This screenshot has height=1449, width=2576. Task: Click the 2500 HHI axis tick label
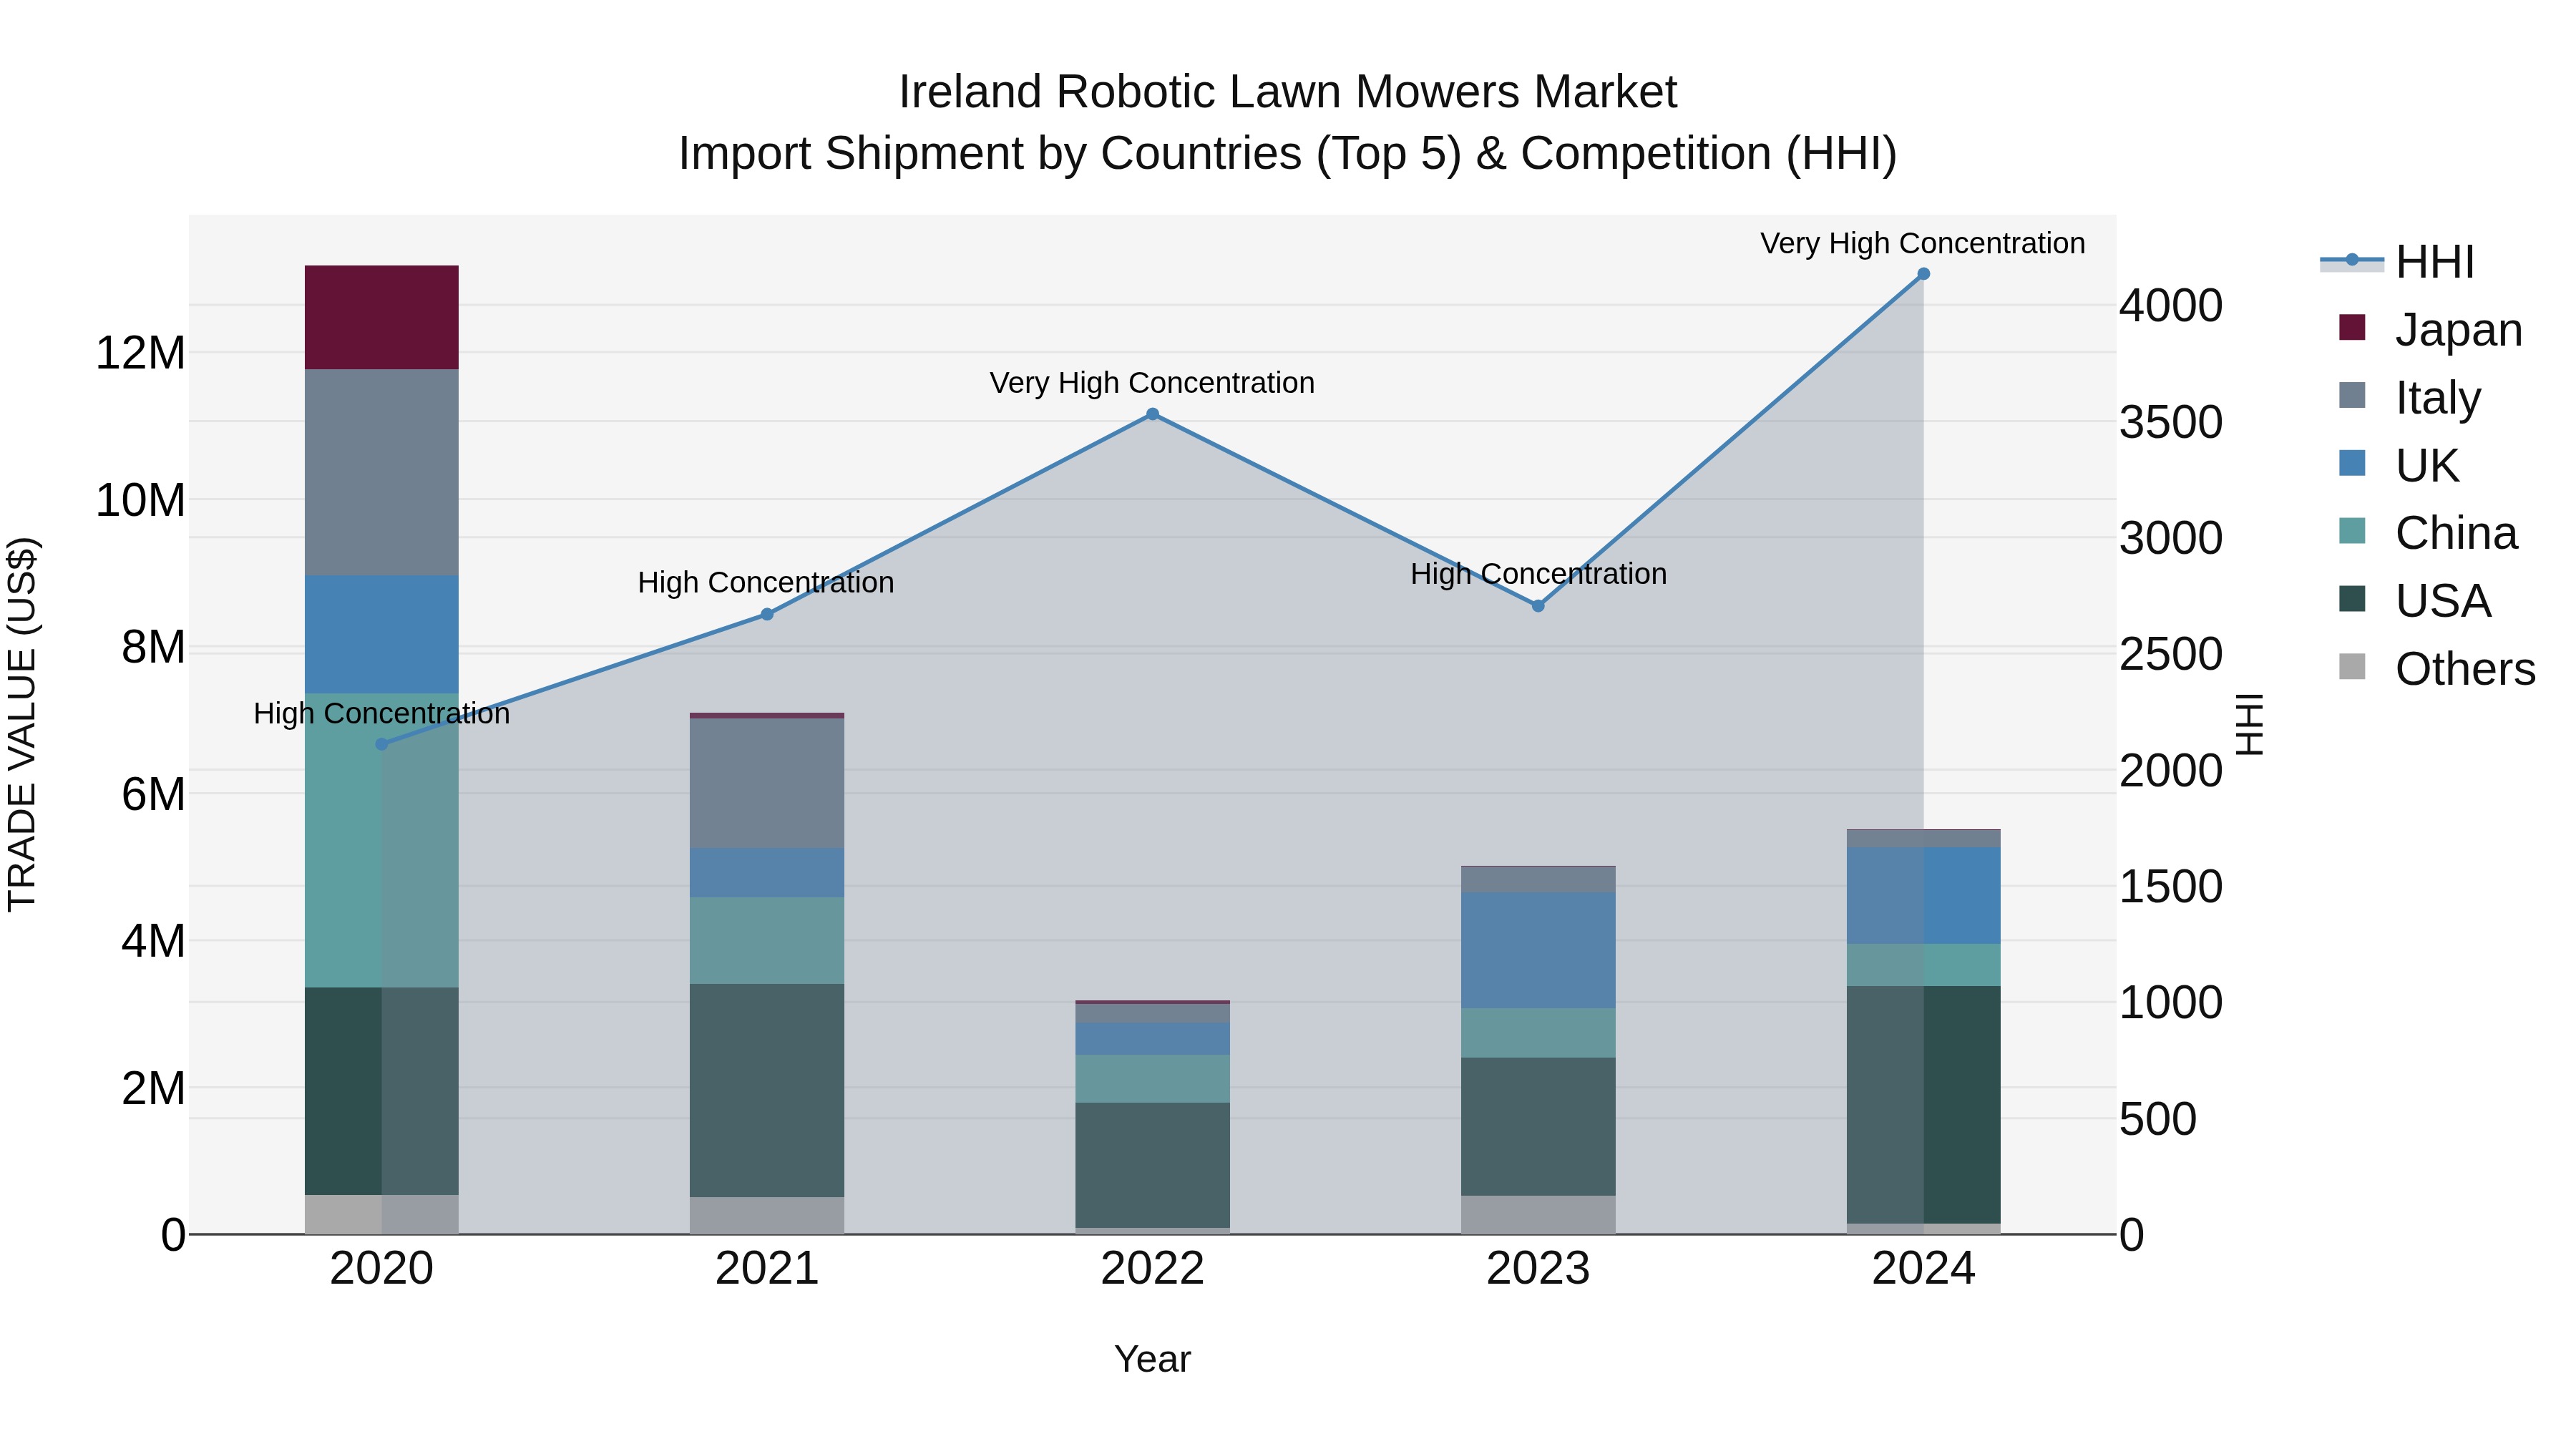2171,655
